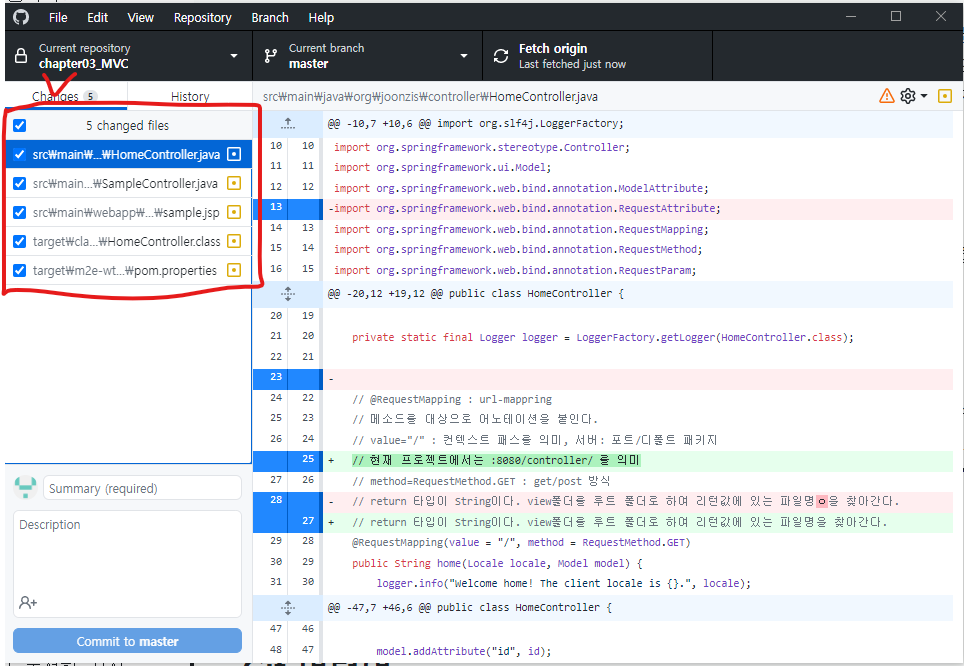
Task: Open the Help menu
Action: [321, 17]
